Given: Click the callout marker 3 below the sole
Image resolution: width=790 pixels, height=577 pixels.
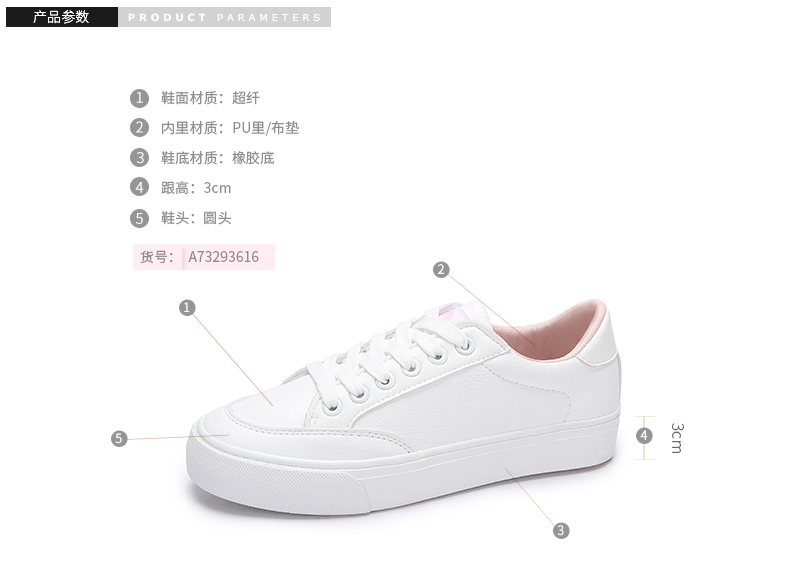Looking at the screenshot, I should 561,530.
